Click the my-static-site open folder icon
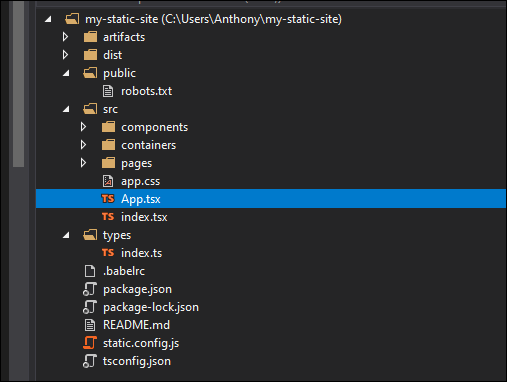The height and width of the screenshot is (382, 507). coord(72,19)
